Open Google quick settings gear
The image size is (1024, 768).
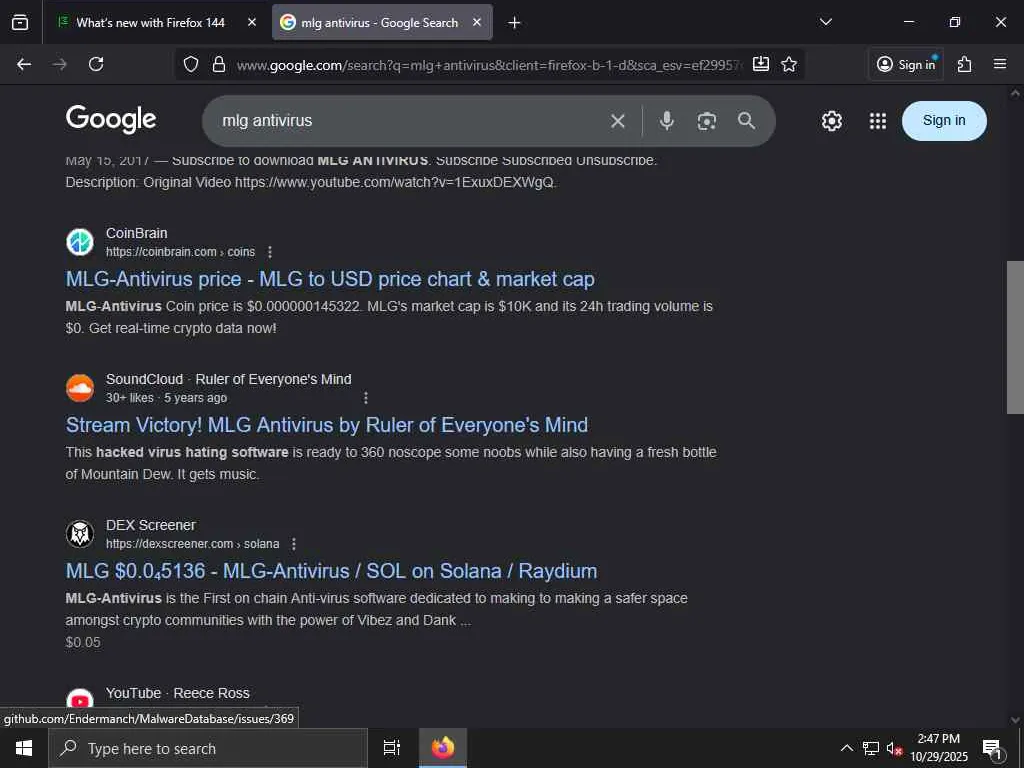coord(831,121)
